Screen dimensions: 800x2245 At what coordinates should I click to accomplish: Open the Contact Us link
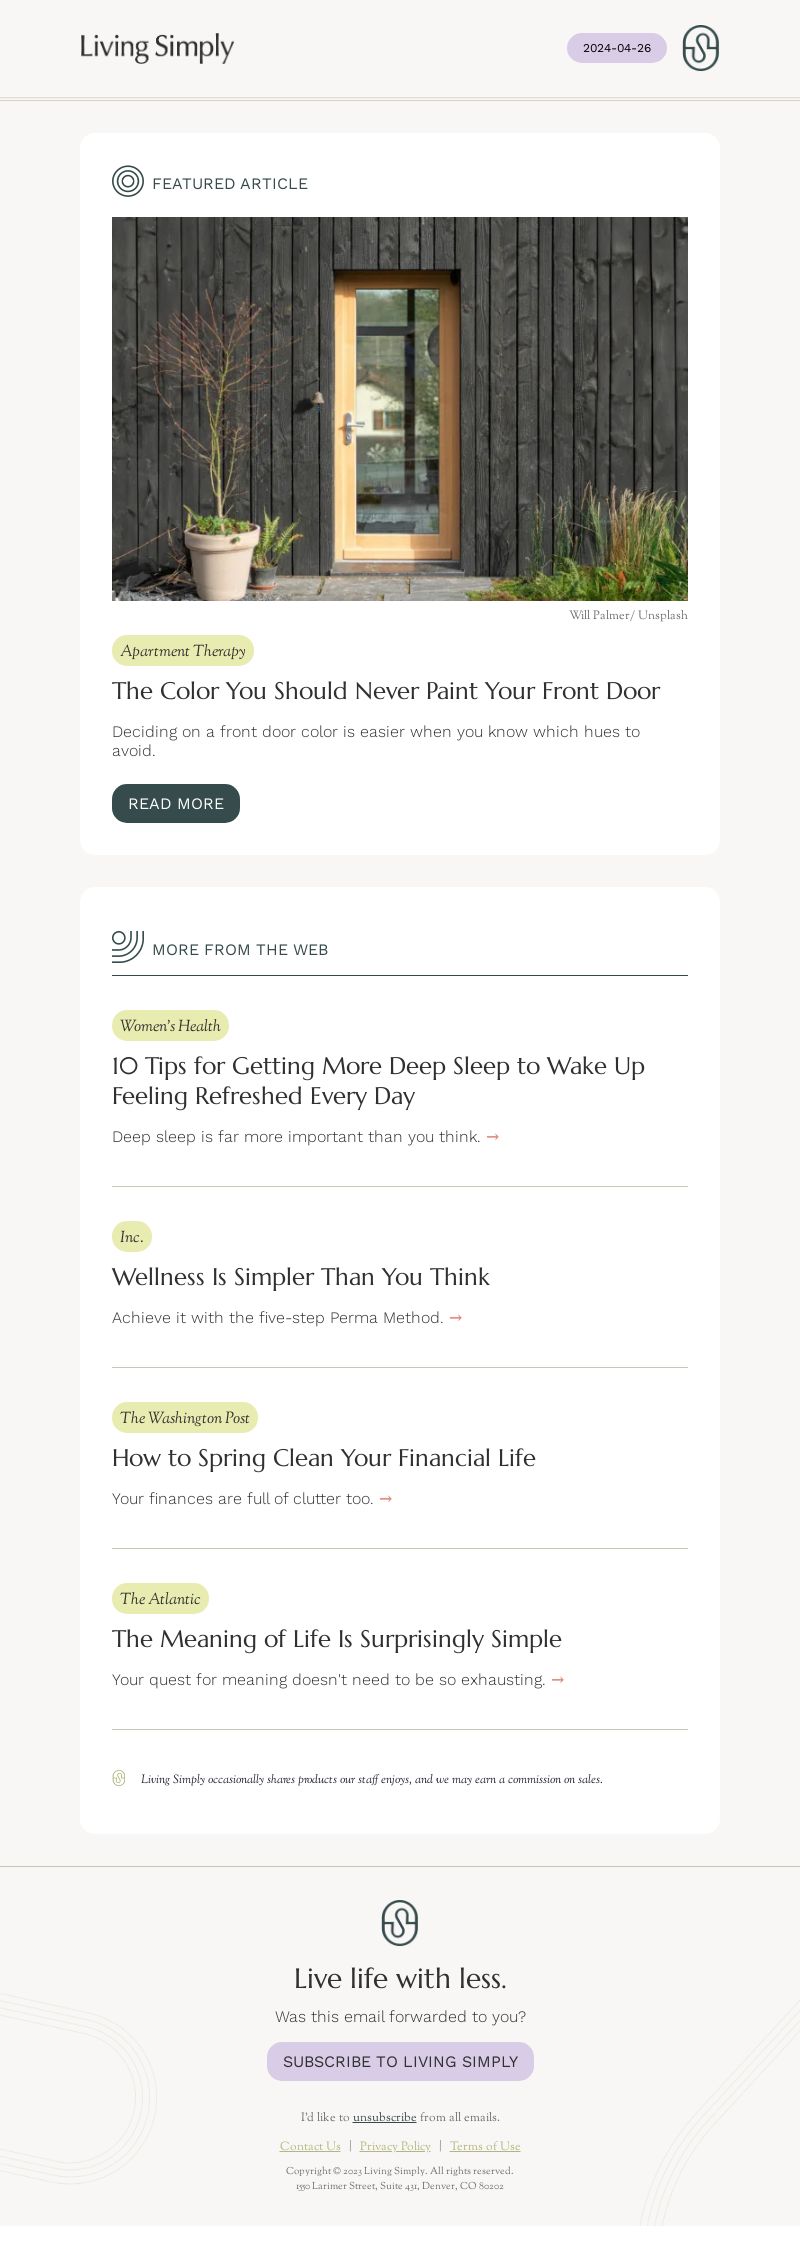[x=310, y=2146]
